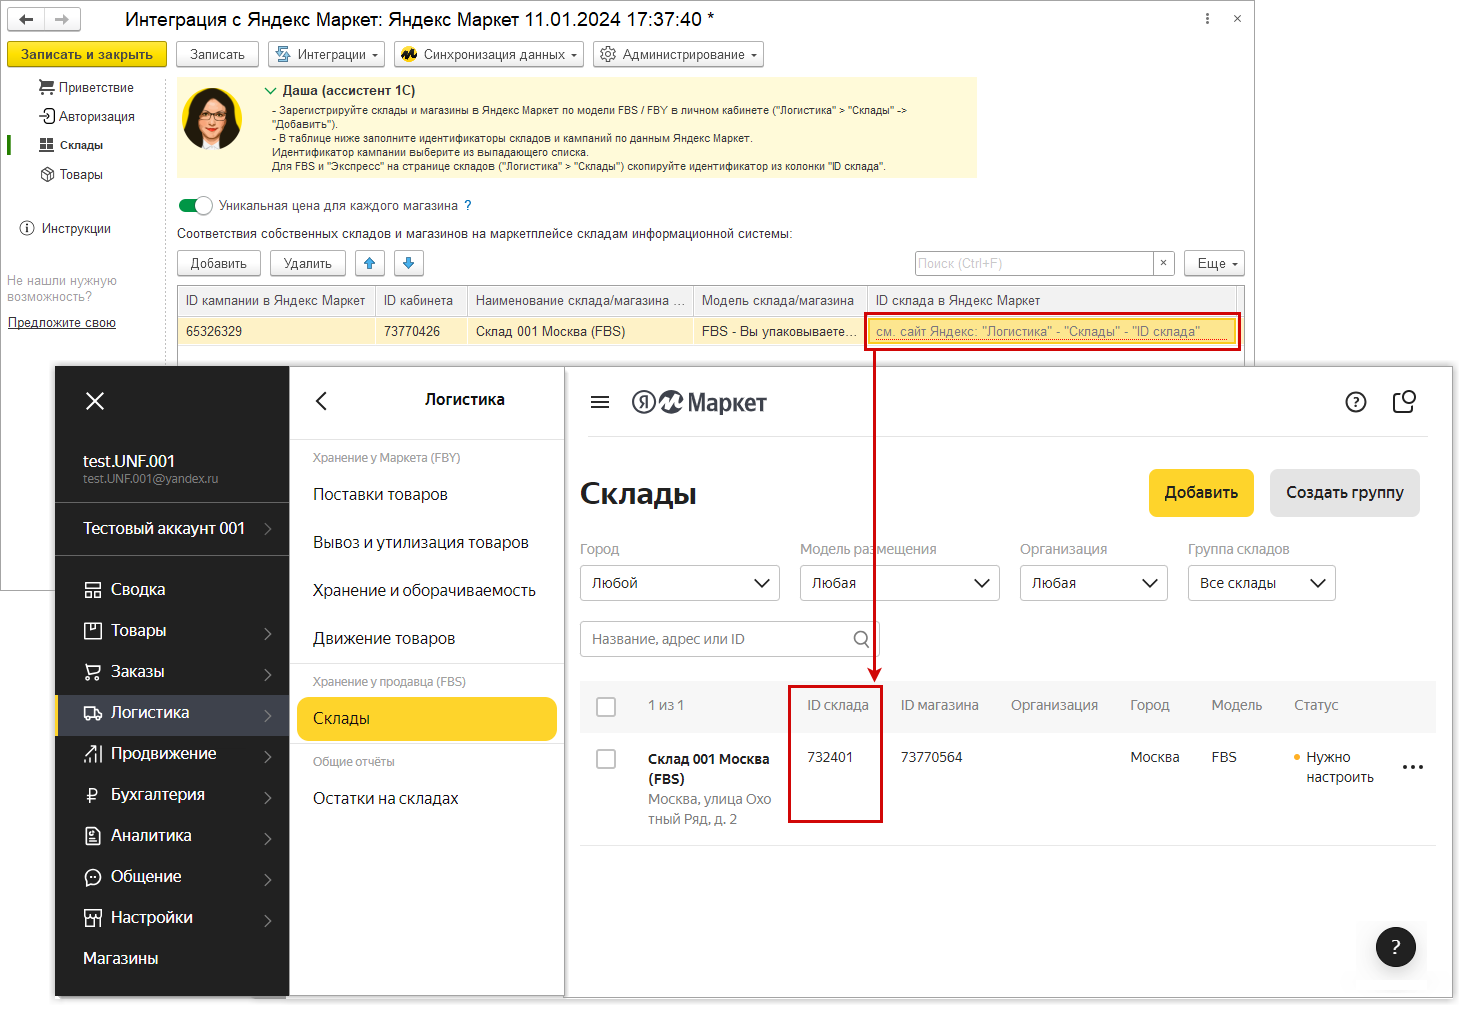This screenshot has width=1460, height=1013.
Task: Open the Продвижение section in the dark sidebar
Action: tap(172, 754)
